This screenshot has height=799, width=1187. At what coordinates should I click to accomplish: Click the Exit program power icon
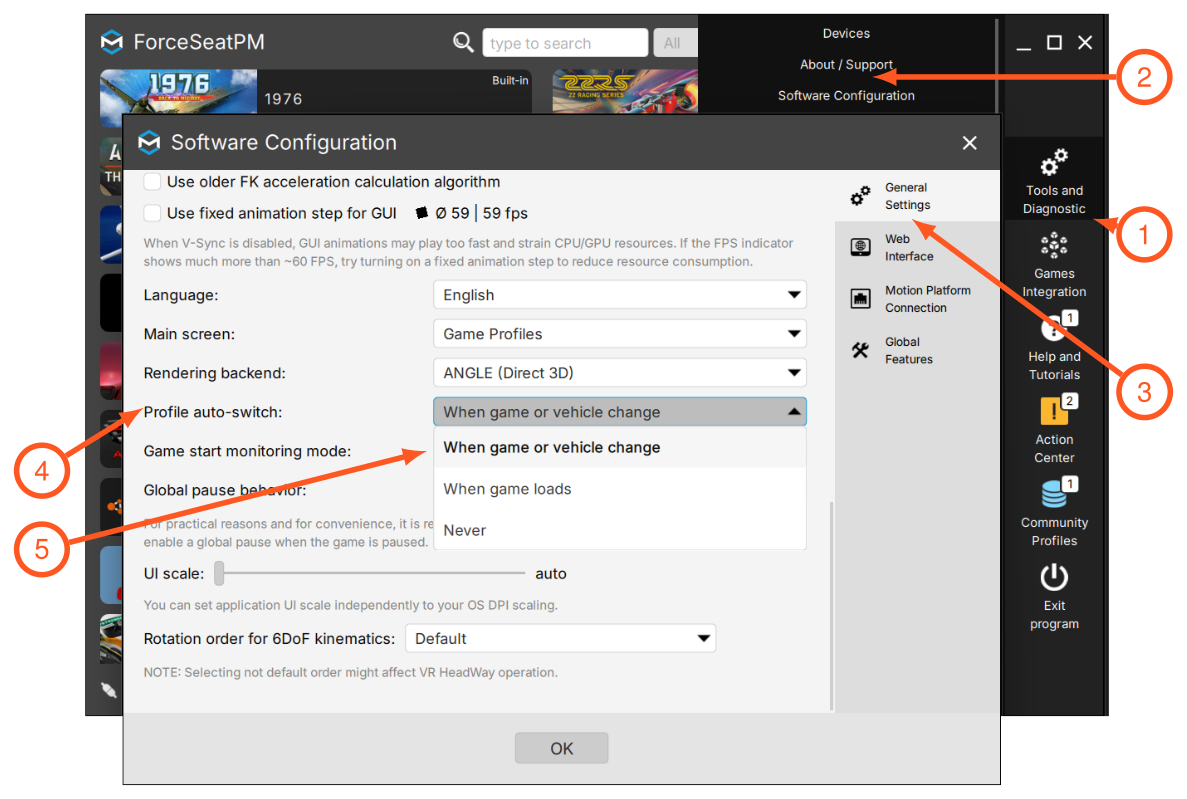(1054, 577)
